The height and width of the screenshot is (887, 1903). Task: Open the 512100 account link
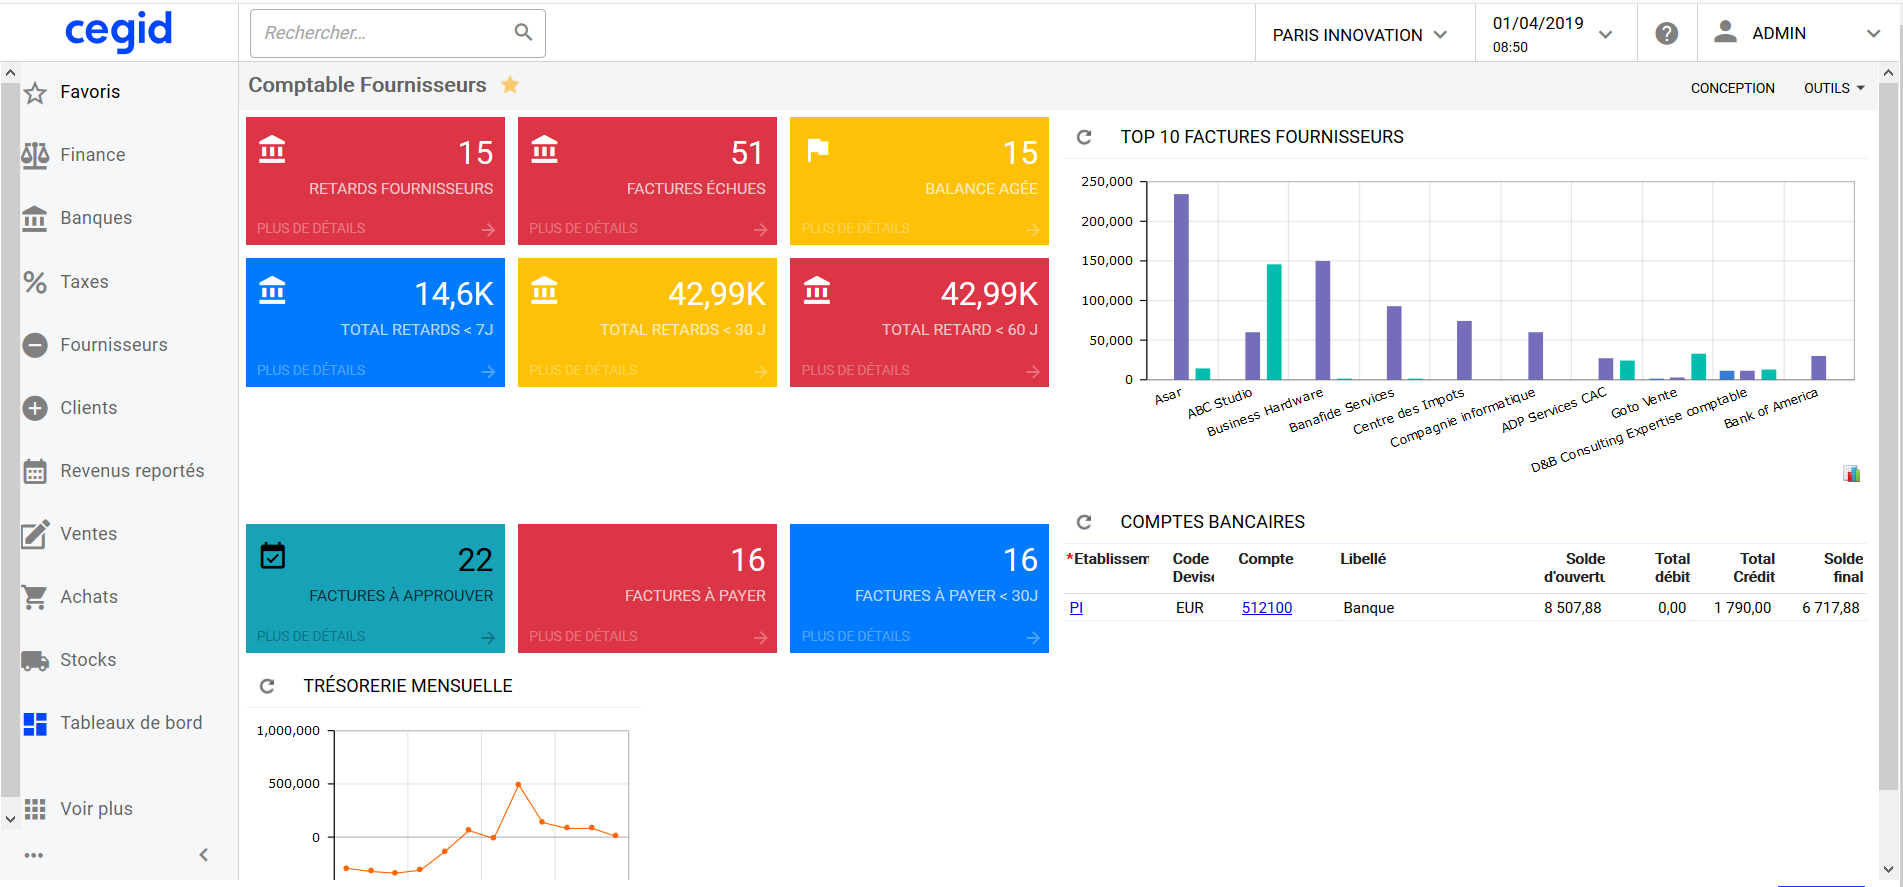pos(1267,608)
